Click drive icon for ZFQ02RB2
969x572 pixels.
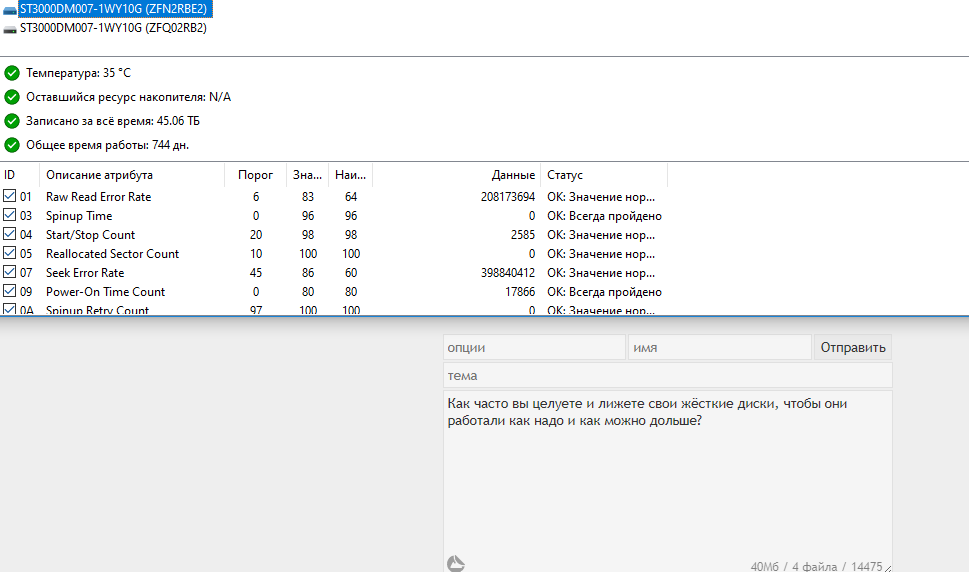(10, 29)
